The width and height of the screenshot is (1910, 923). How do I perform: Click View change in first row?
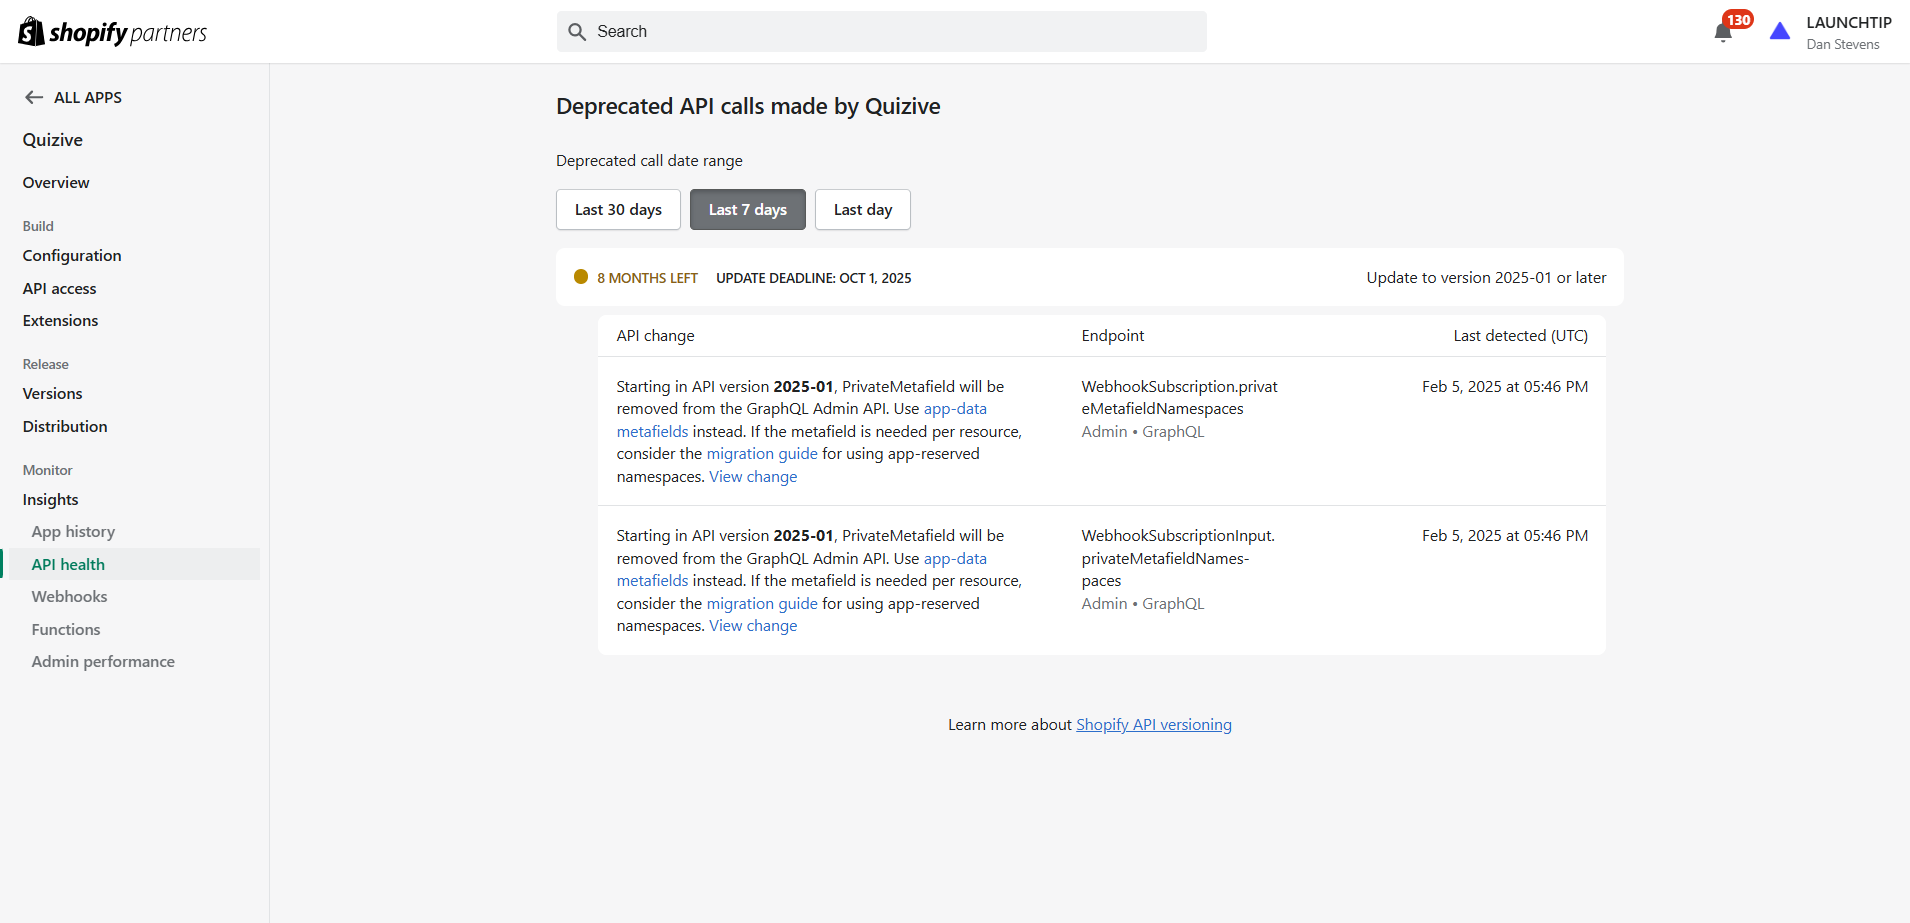(753, 477)
